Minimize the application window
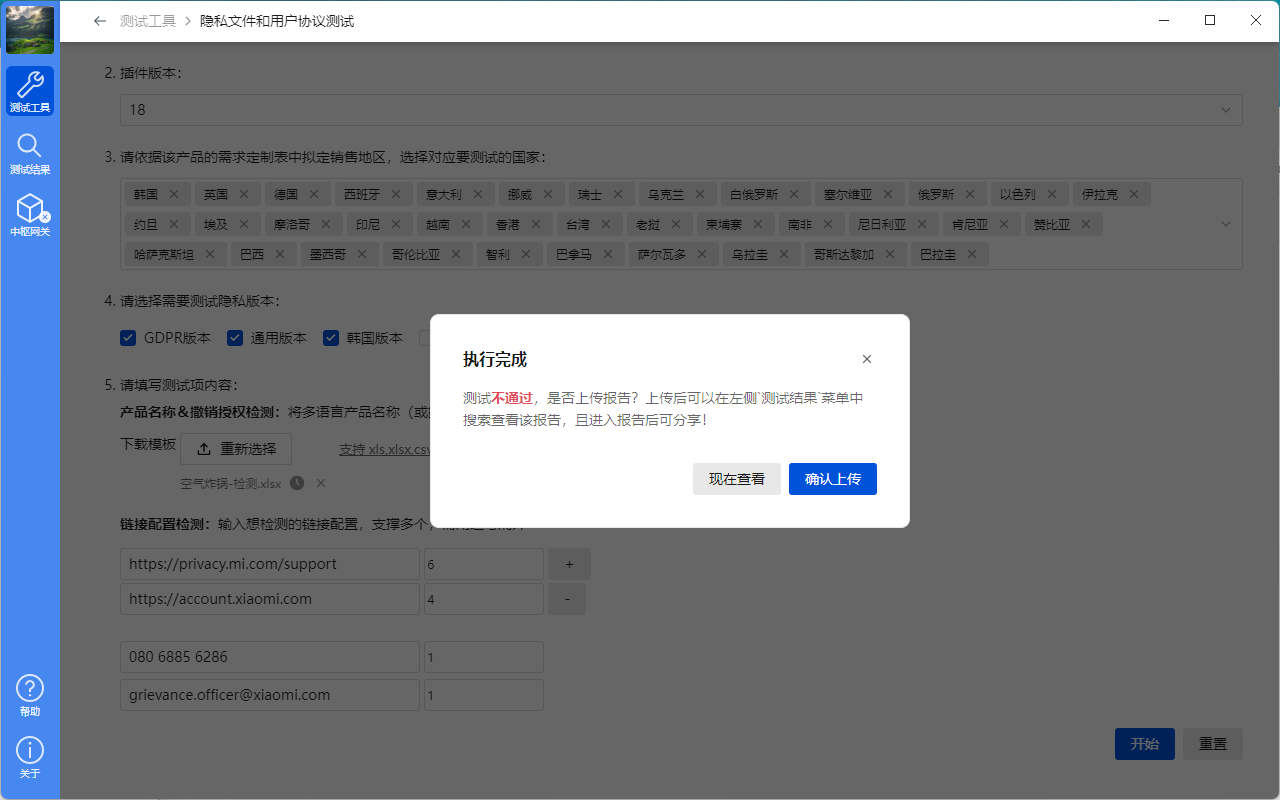Viewport: 1280px width, 800px height. [x=1165, y=20]
